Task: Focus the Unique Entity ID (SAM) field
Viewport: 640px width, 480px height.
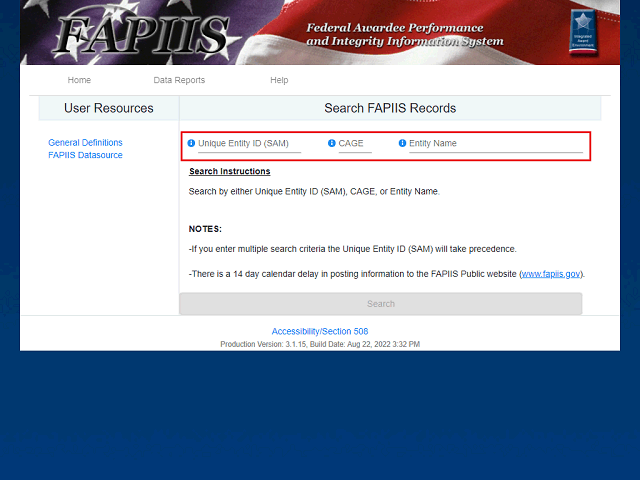Action: point(249,144)
